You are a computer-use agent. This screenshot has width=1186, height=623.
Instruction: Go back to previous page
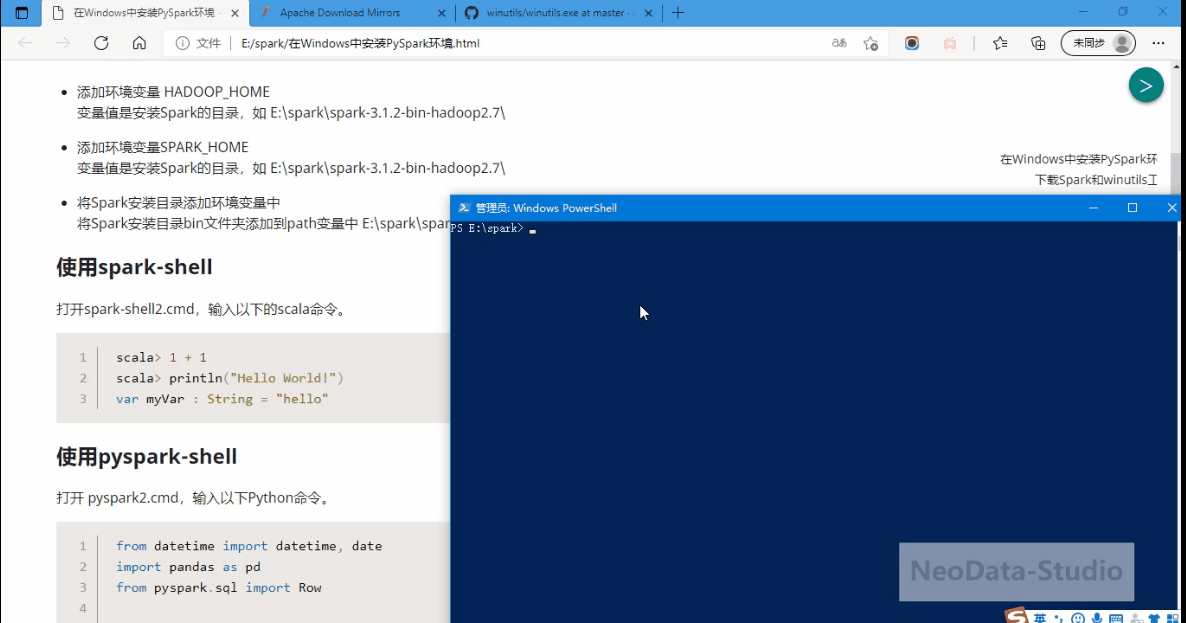click(25, 43)
